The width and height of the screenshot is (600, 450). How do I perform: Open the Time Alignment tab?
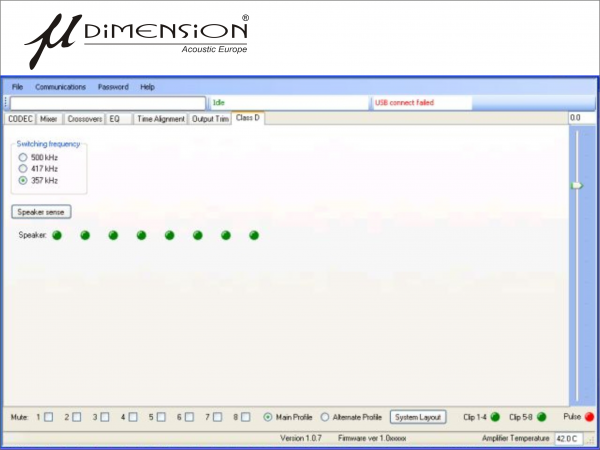tap(161, 118)
